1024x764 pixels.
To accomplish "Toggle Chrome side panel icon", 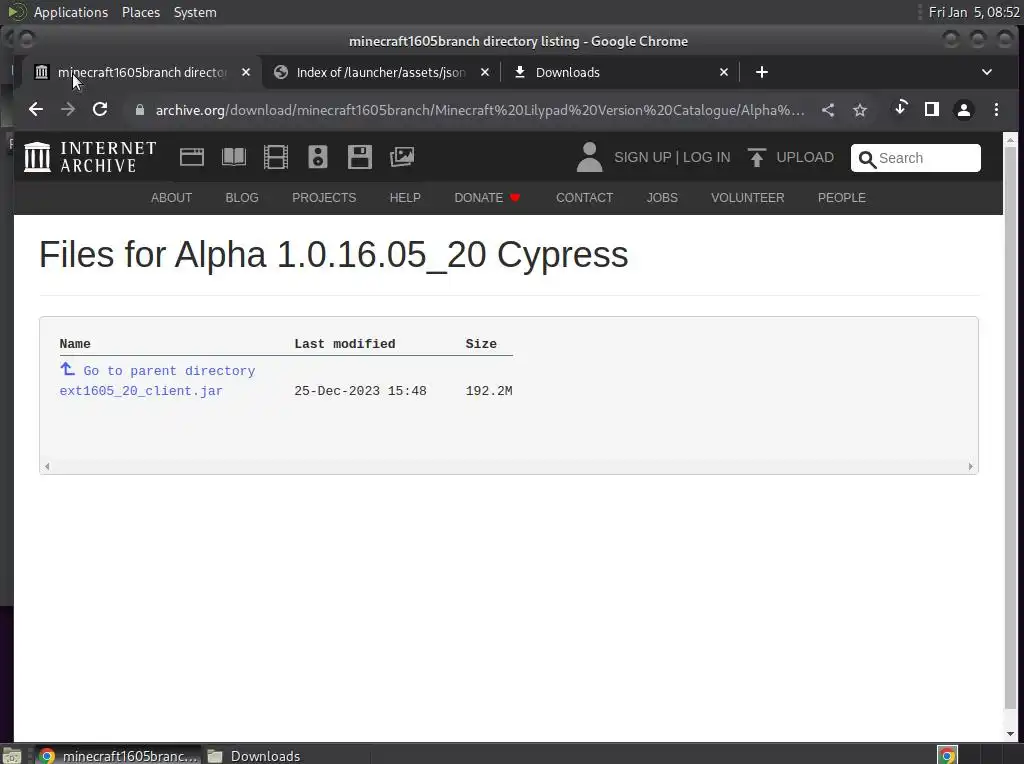I will pyautogui.click(x=932, y=109).
